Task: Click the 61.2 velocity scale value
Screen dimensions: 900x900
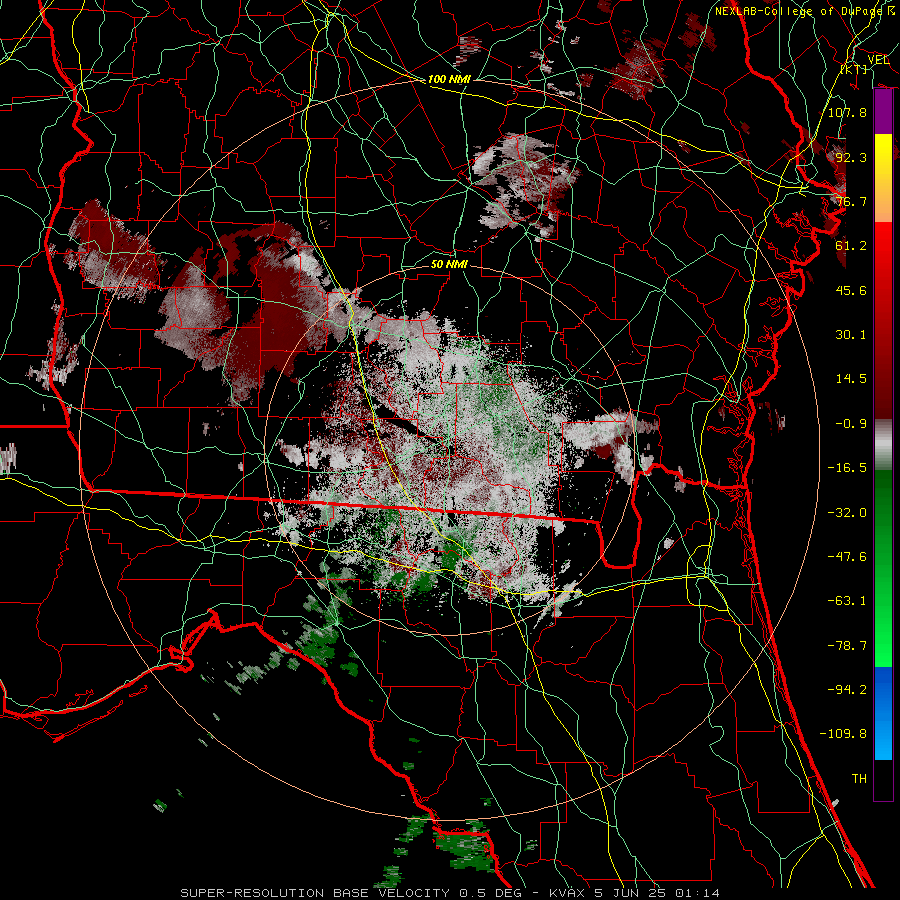Action: tap(851, 246)
